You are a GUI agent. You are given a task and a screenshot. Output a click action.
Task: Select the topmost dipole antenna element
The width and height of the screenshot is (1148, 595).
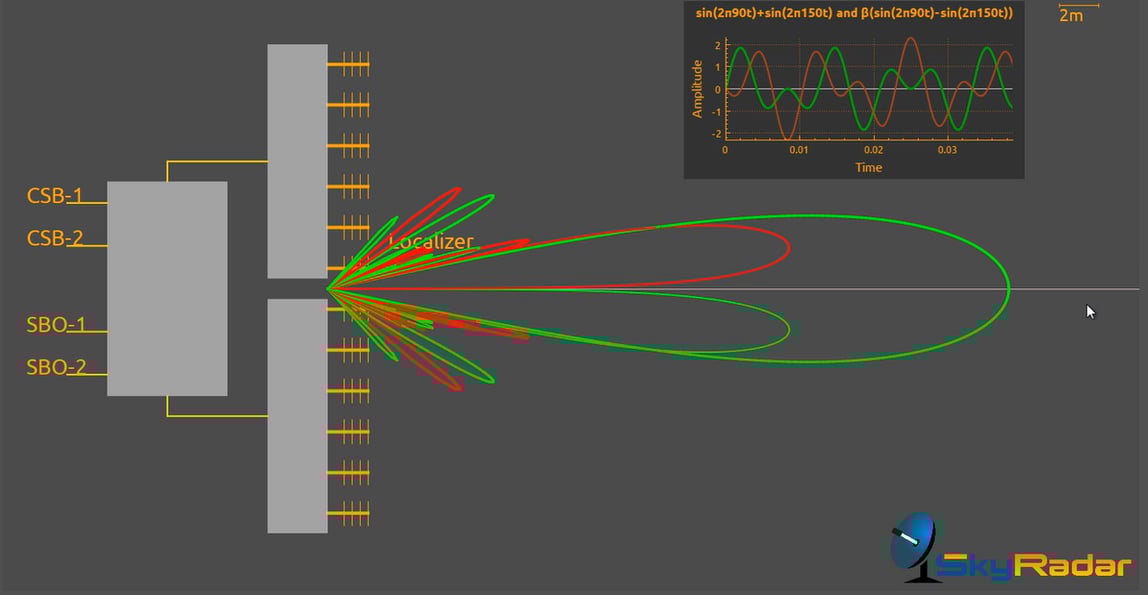[355, 62]
